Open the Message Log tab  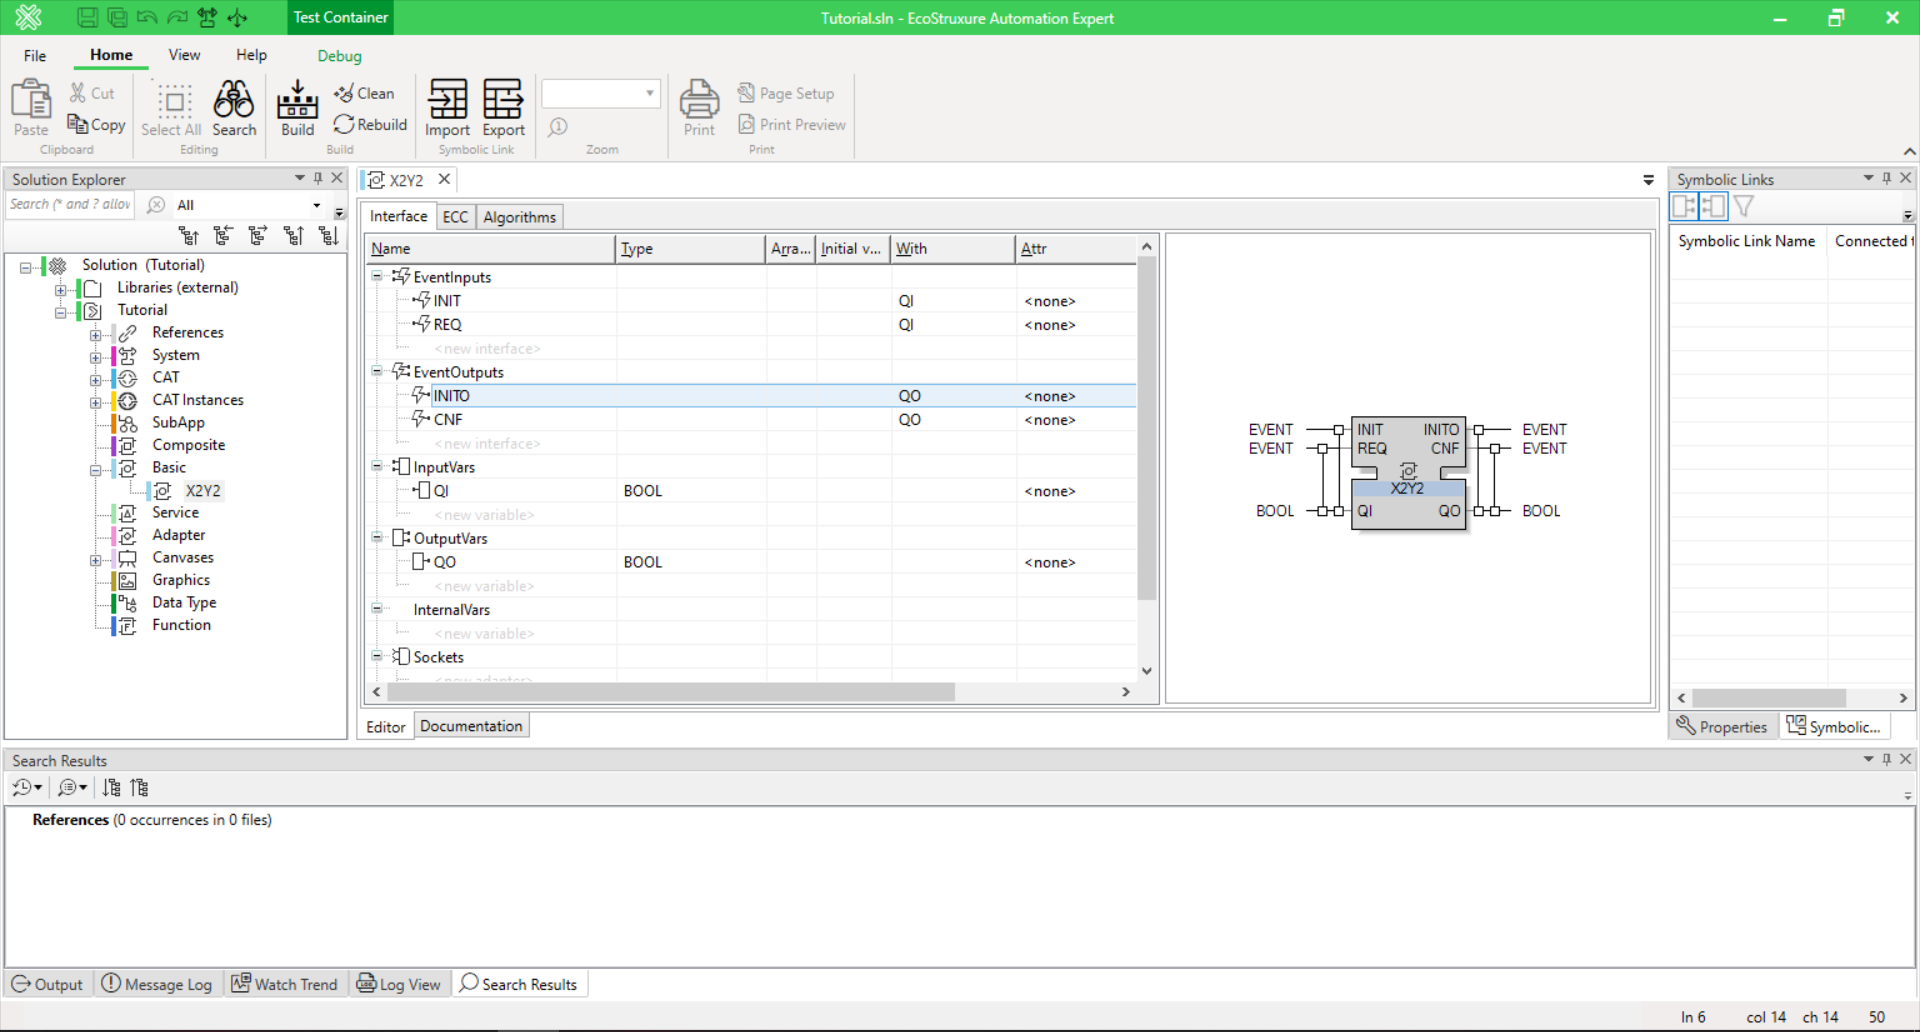157,984
